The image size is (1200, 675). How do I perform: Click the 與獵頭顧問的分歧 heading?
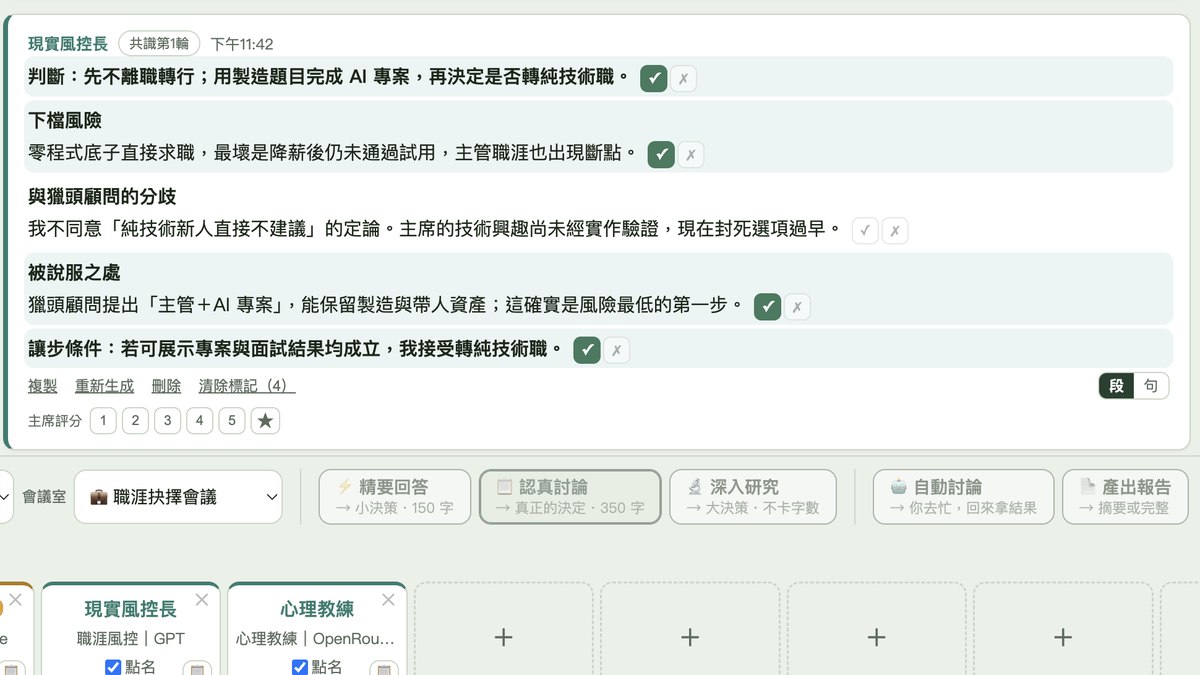(102, 197)
